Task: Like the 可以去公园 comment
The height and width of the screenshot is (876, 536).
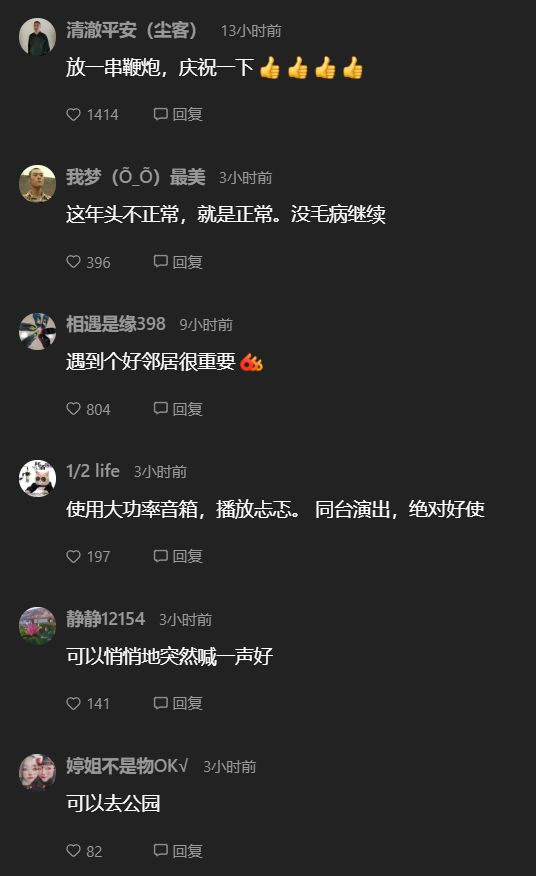Action: [73, 850]
